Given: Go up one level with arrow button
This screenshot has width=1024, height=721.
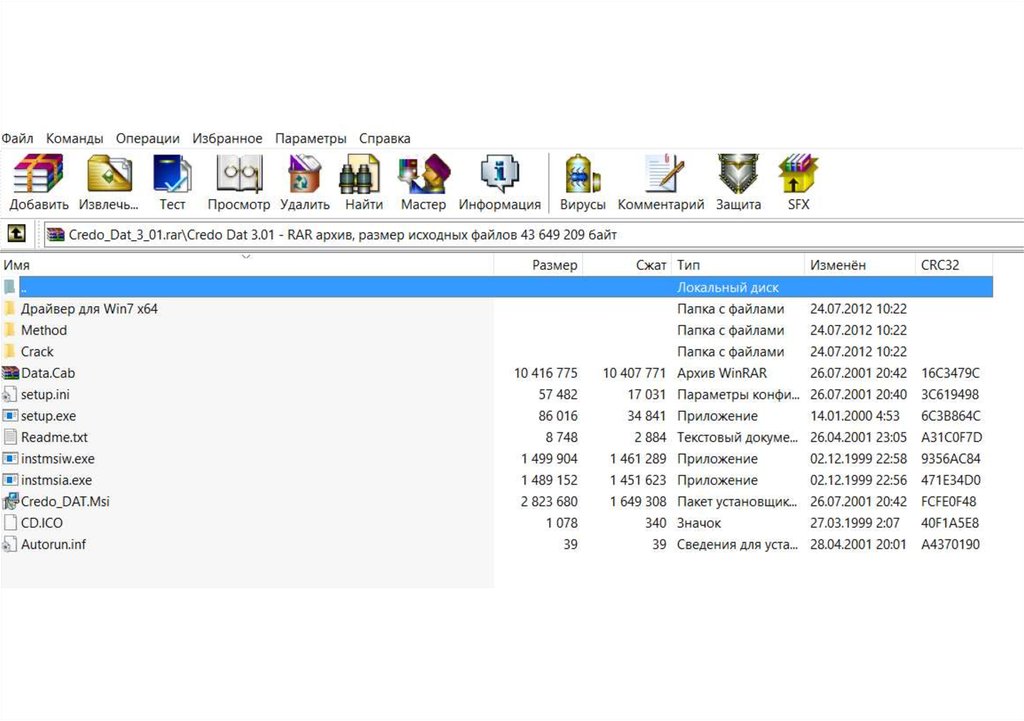Looking at the screenshot, I should point(17,234).
